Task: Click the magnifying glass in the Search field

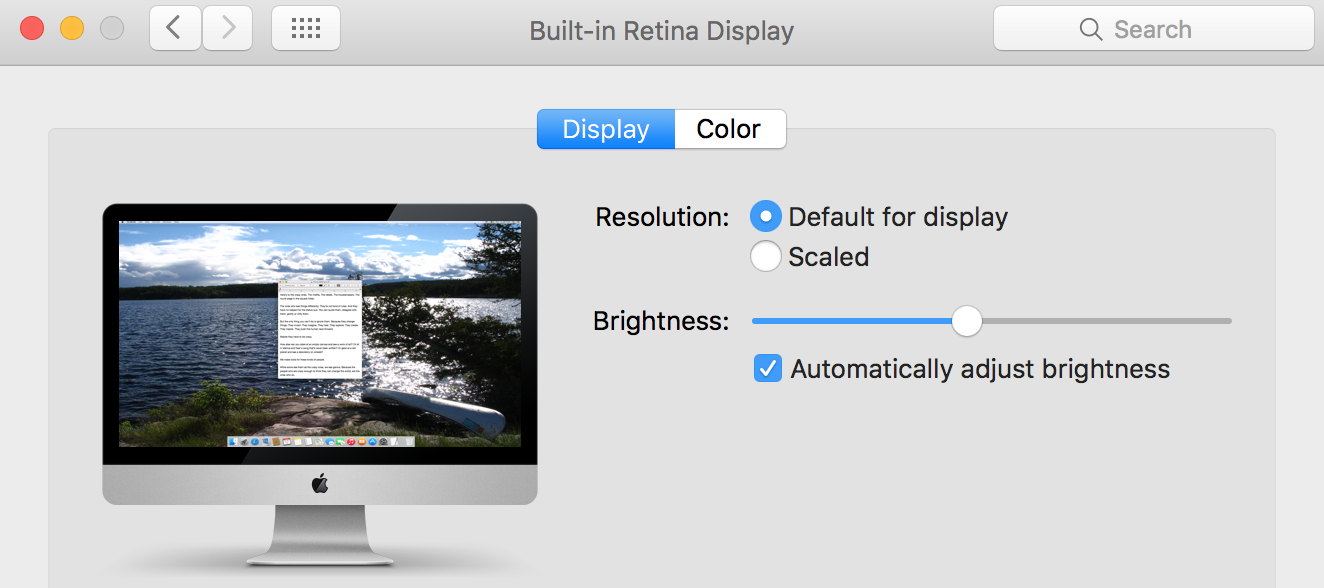Action: tap(1091, 29)
